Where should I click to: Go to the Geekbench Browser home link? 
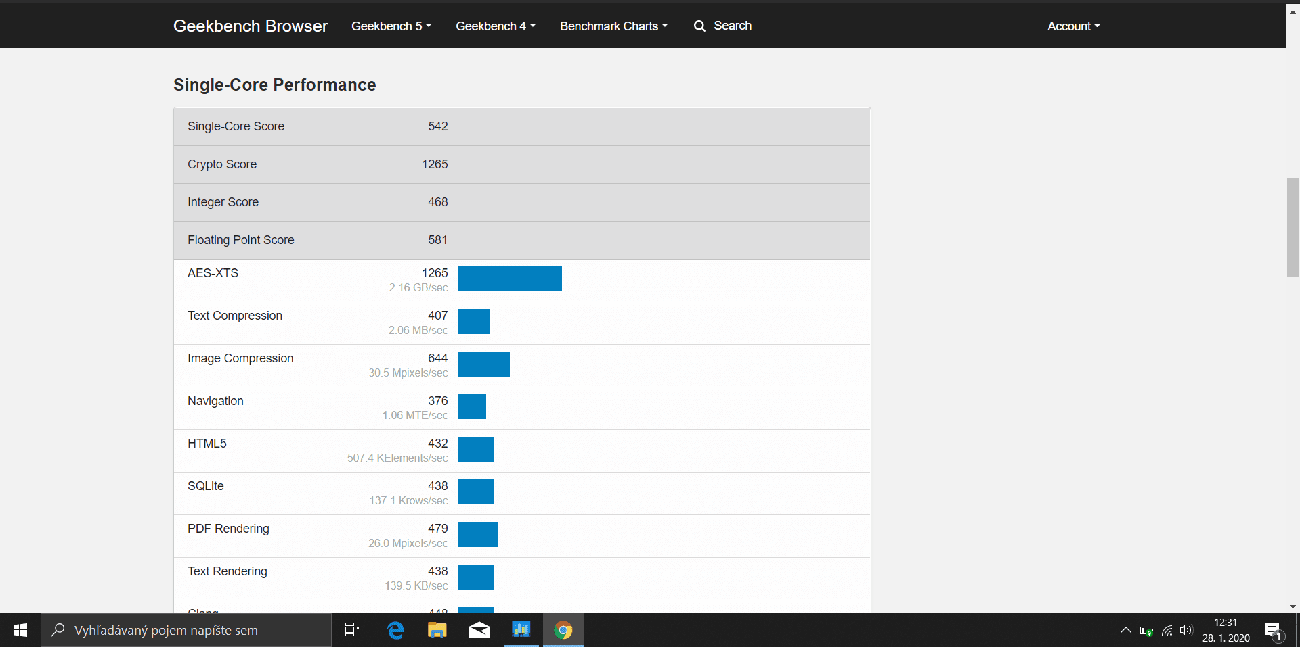(x=250, y=26)
